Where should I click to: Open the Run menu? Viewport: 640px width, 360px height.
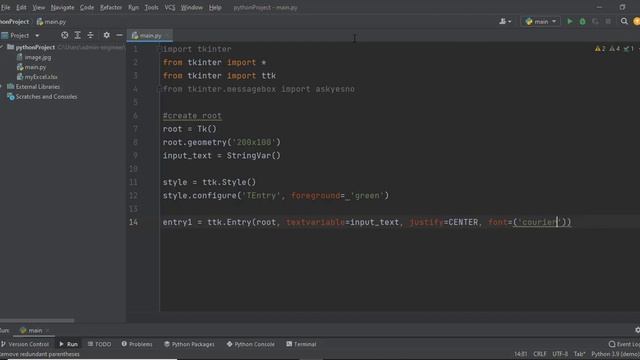click(x=133, y=7)
